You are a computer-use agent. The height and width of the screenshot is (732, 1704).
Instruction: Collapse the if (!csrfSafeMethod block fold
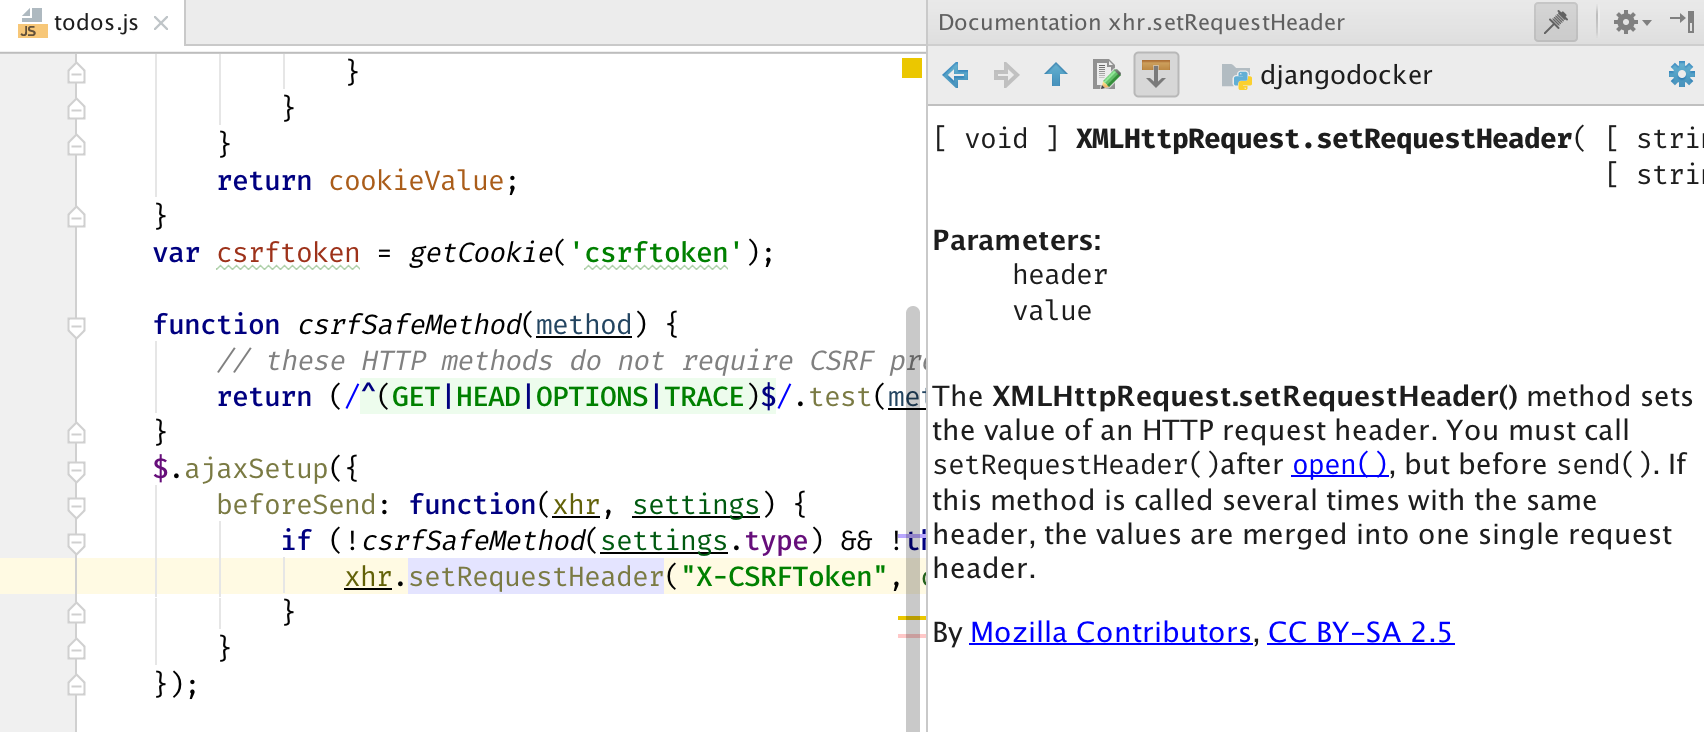pos(76,542)
